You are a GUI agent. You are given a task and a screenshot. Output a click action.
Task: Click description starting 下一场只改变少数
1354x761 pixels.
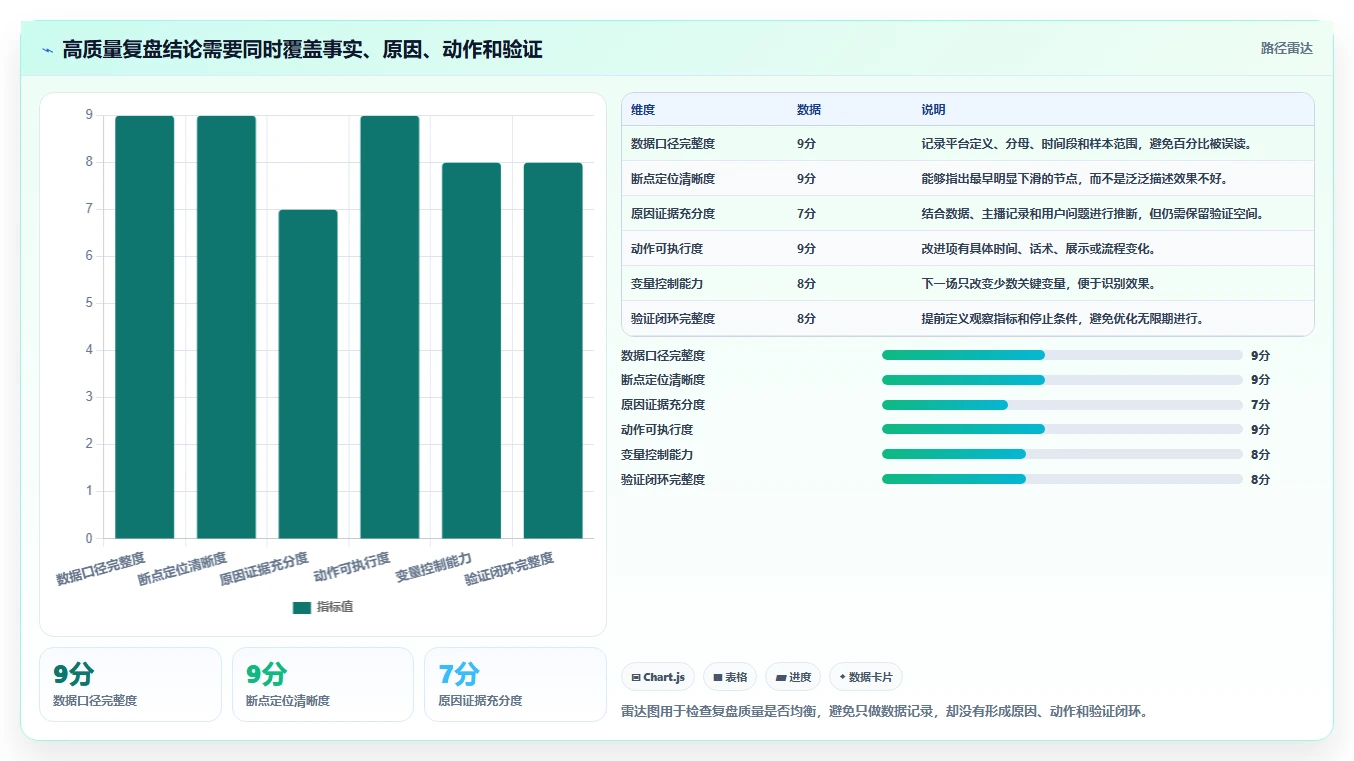pos(1039,284)
